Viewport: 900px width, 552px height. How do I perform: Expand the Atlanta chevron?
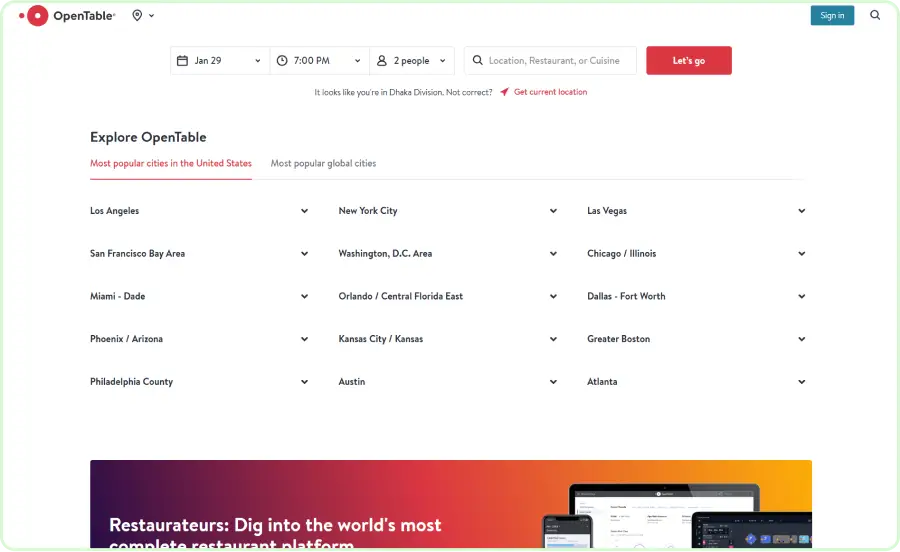[x=802, y=382]
